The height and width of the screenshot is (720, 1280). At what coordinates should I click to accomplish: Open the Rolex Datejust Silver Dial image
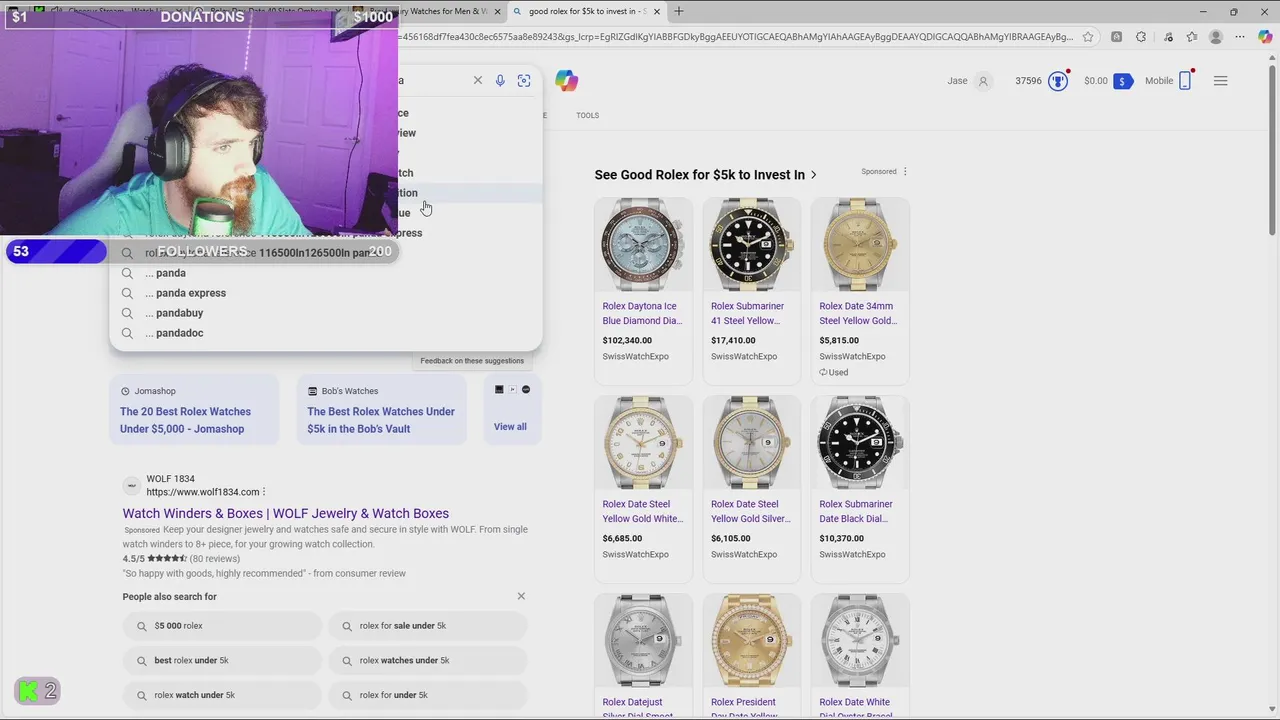(x=643, y=641)
